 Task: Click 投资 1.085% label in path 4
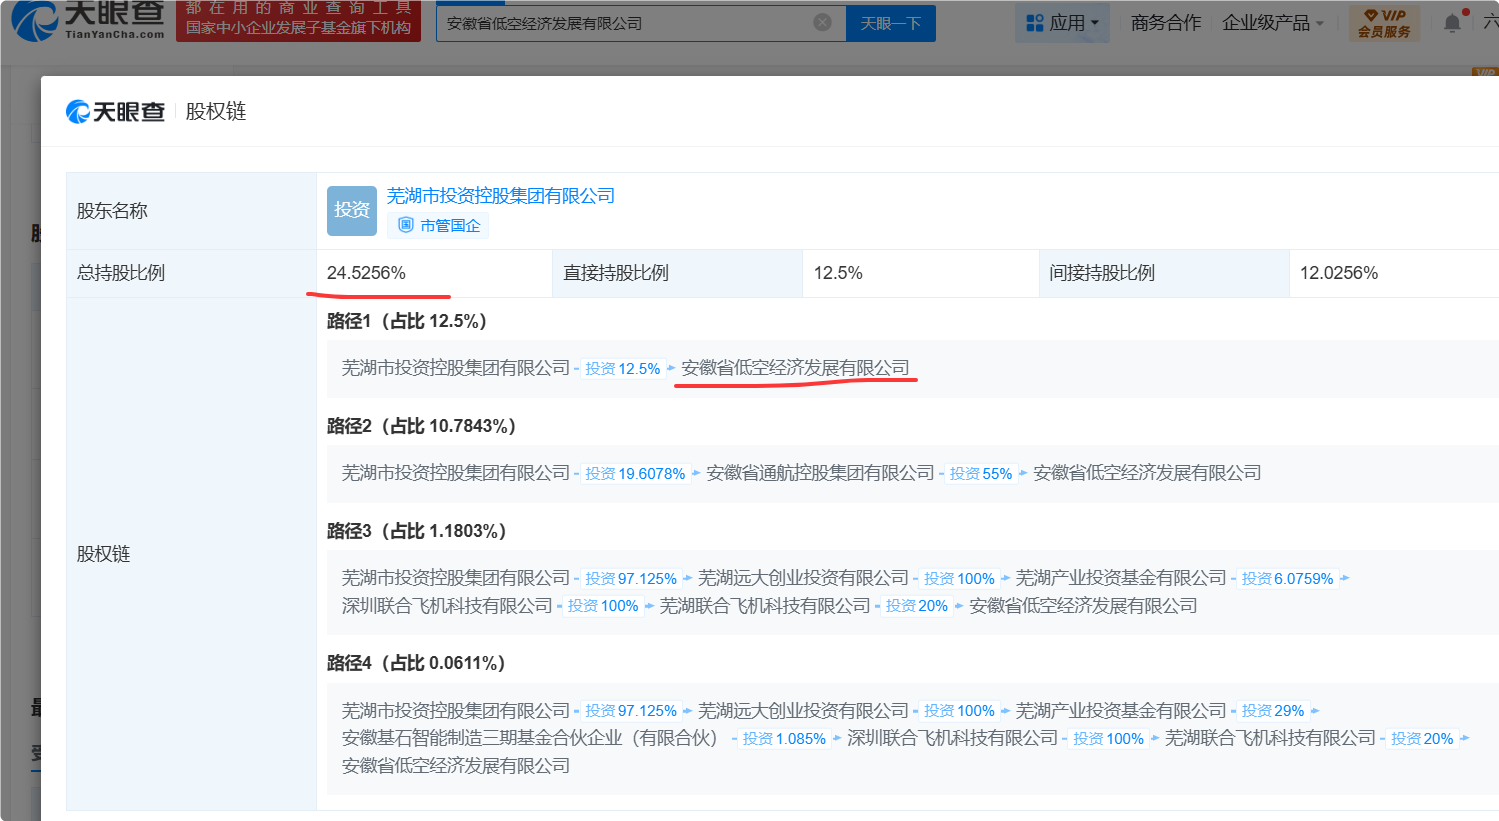coord(784,739)
